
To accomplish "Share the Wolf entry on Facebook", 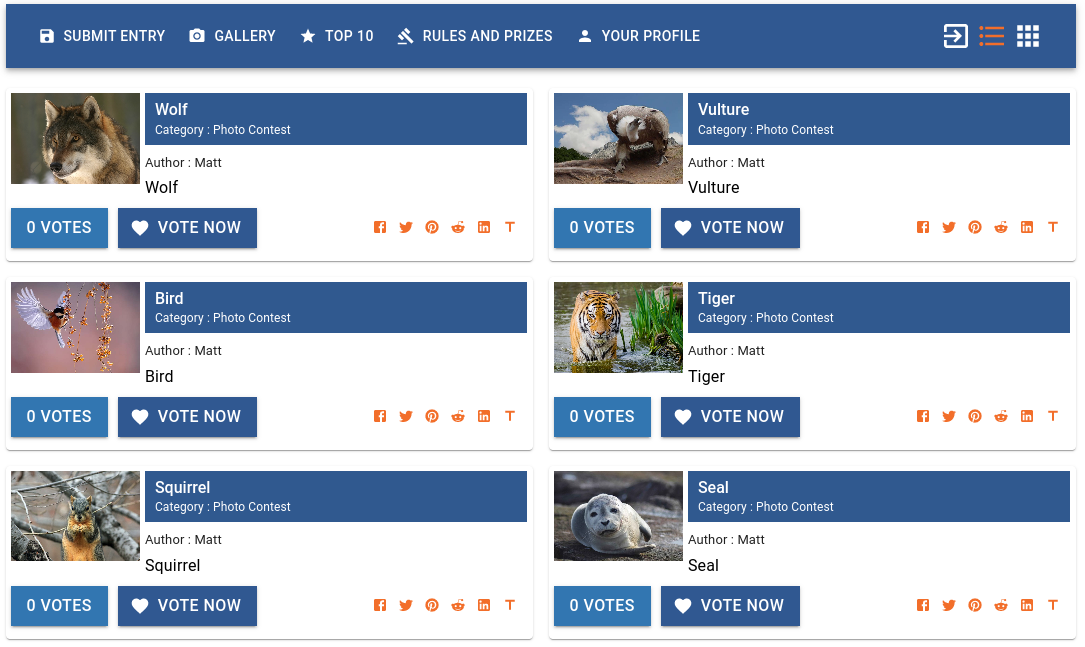I will pyautogui.click(x=380, y=227).
